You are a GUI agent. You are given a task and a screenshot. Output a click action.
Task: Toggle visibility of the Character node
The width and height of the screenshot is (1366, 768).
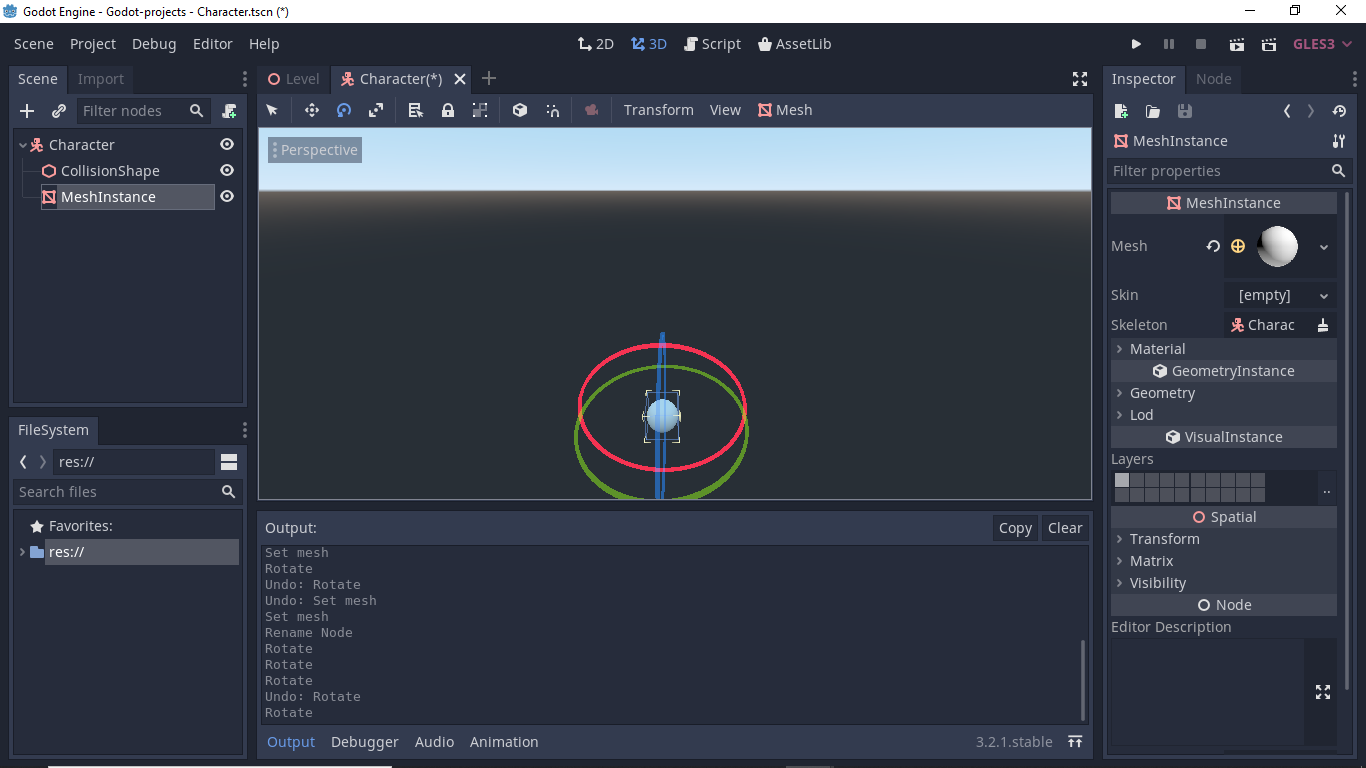pos(227,144)
